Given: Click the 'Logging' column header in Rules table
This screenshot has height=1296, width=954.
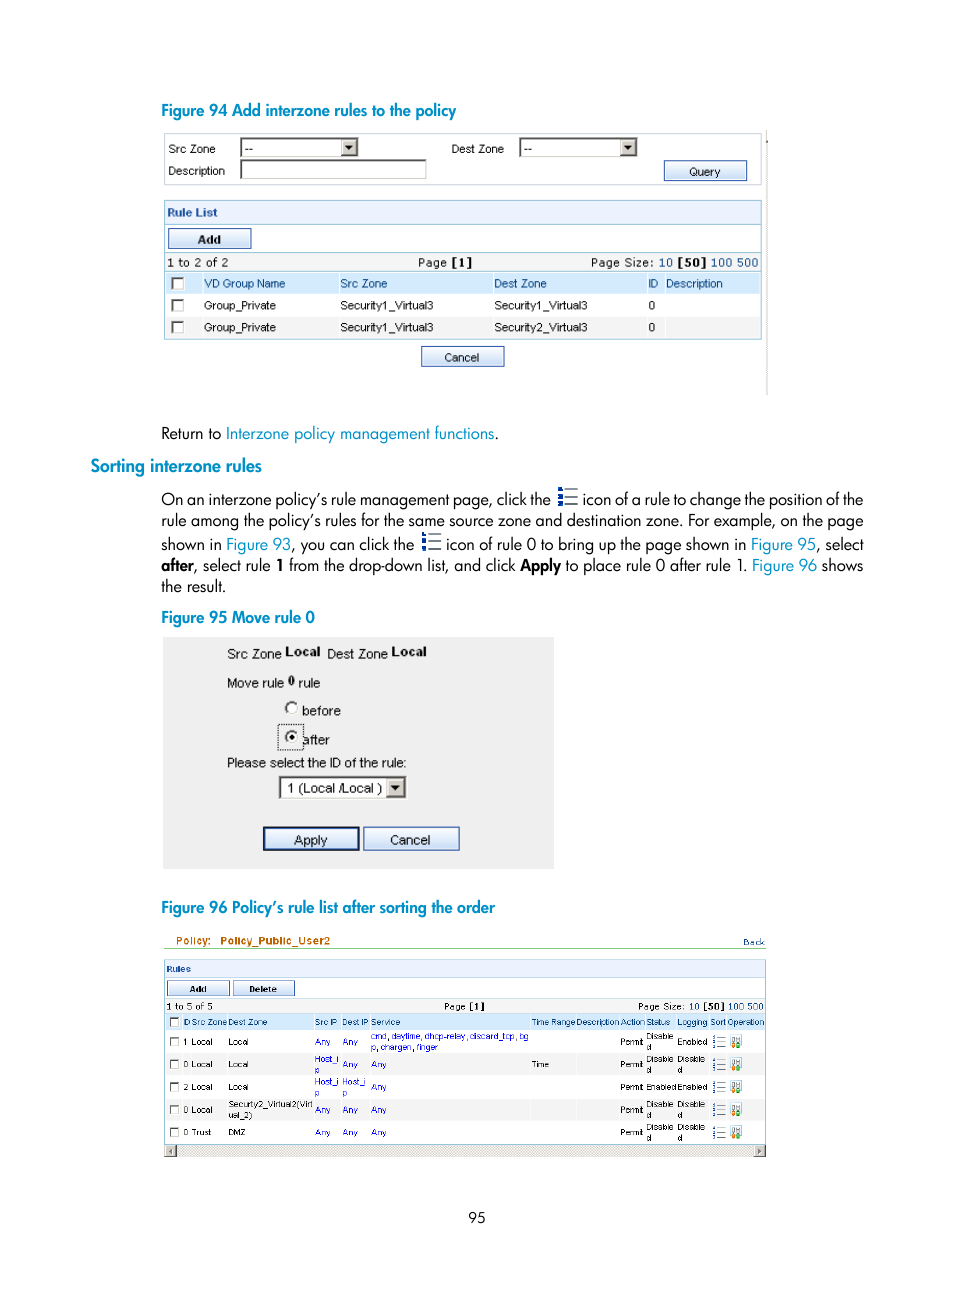Looking at the screenshot, I should pos(692,1022).
